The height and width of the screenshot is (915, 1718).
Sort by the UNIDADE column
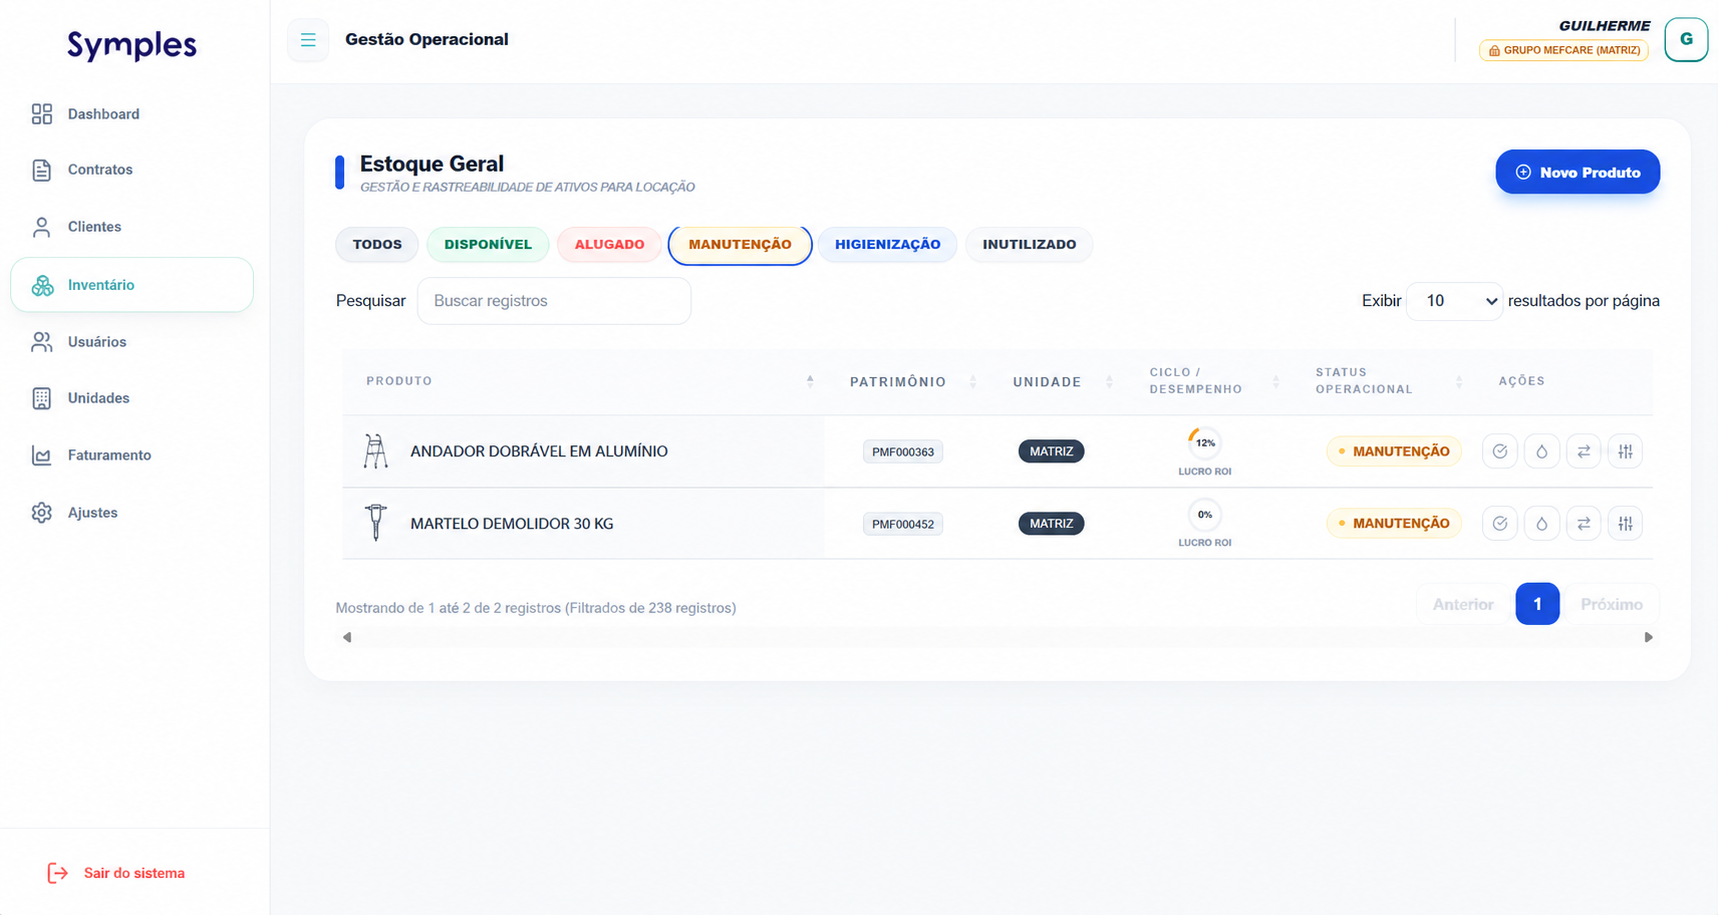[x=1056, y=382]
